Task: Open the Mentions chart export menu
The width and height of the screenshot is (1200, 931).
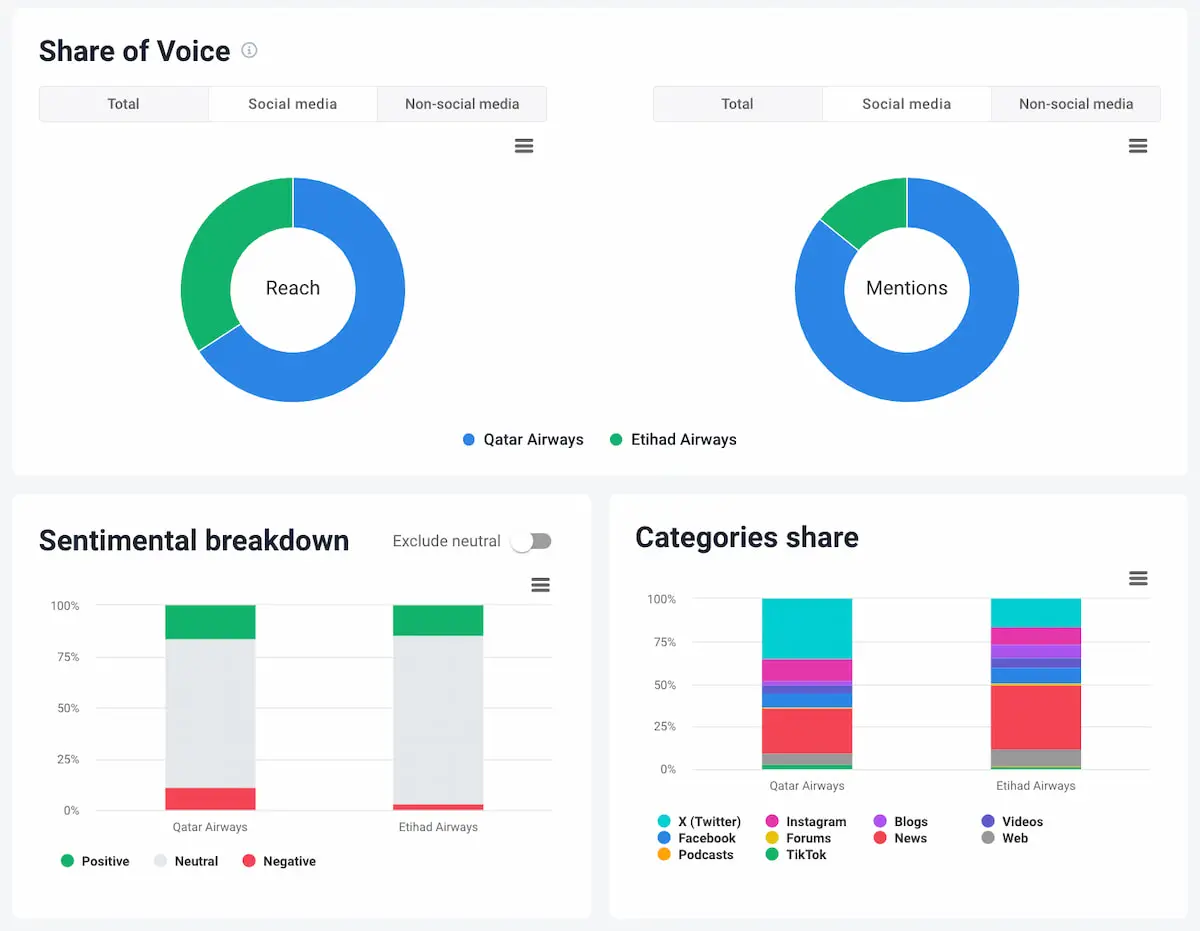Action: coord(1138,146)
